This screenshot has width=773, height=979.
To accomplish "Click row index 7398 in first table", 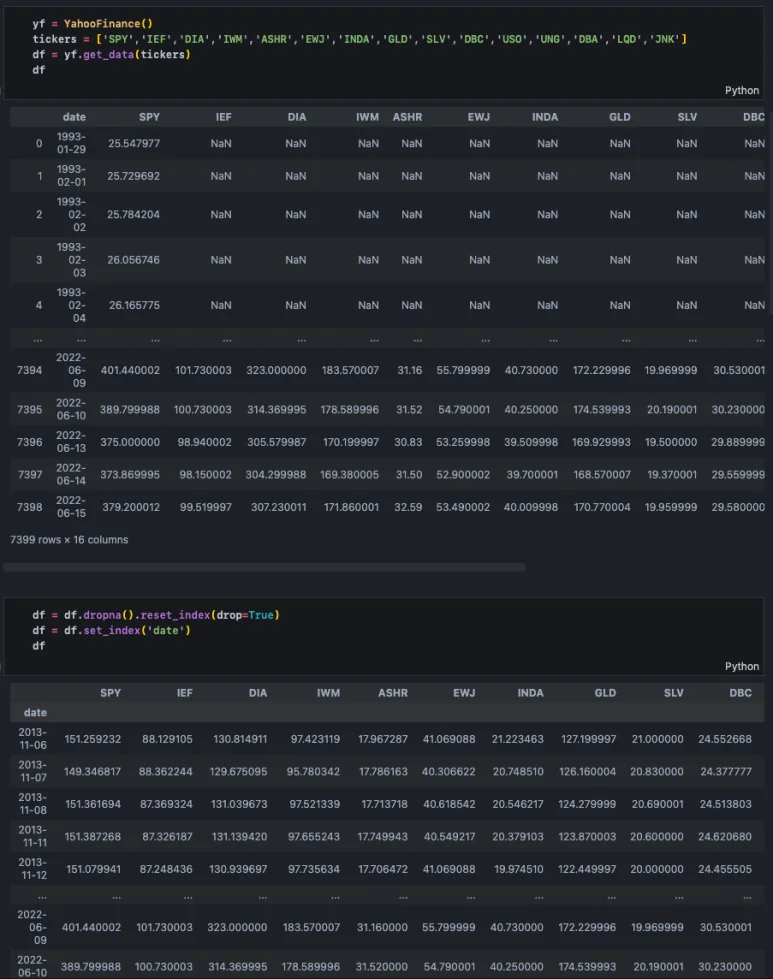I will pos(29,507).
